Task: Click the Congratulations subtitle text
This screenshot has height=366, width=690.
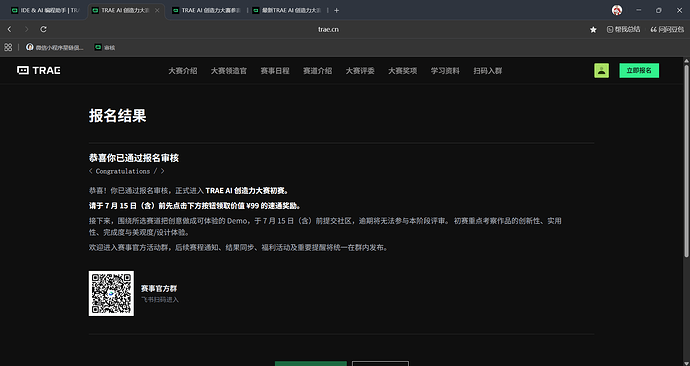Action: tap(127, 171)
